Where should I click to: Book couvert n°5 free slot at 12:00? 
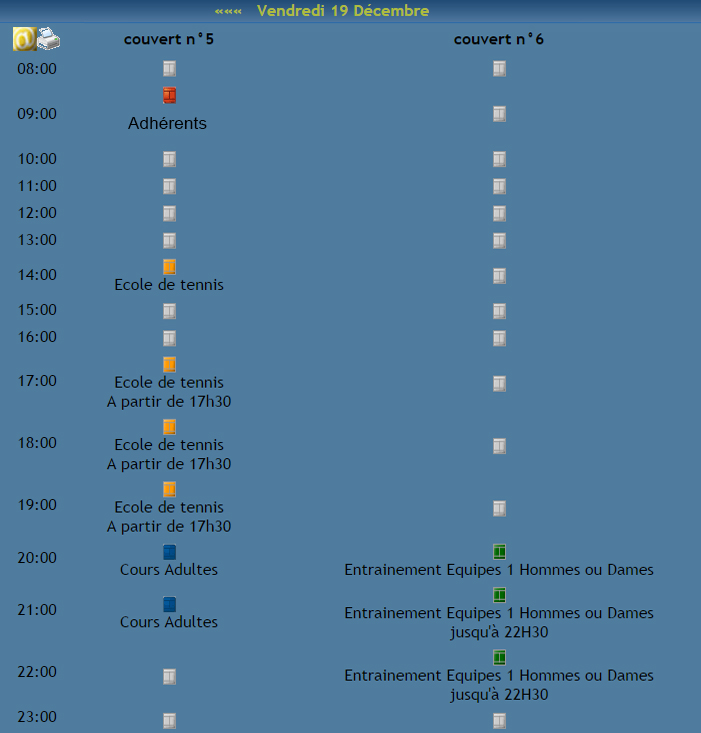pyautogui.click(x=170, y=213)
